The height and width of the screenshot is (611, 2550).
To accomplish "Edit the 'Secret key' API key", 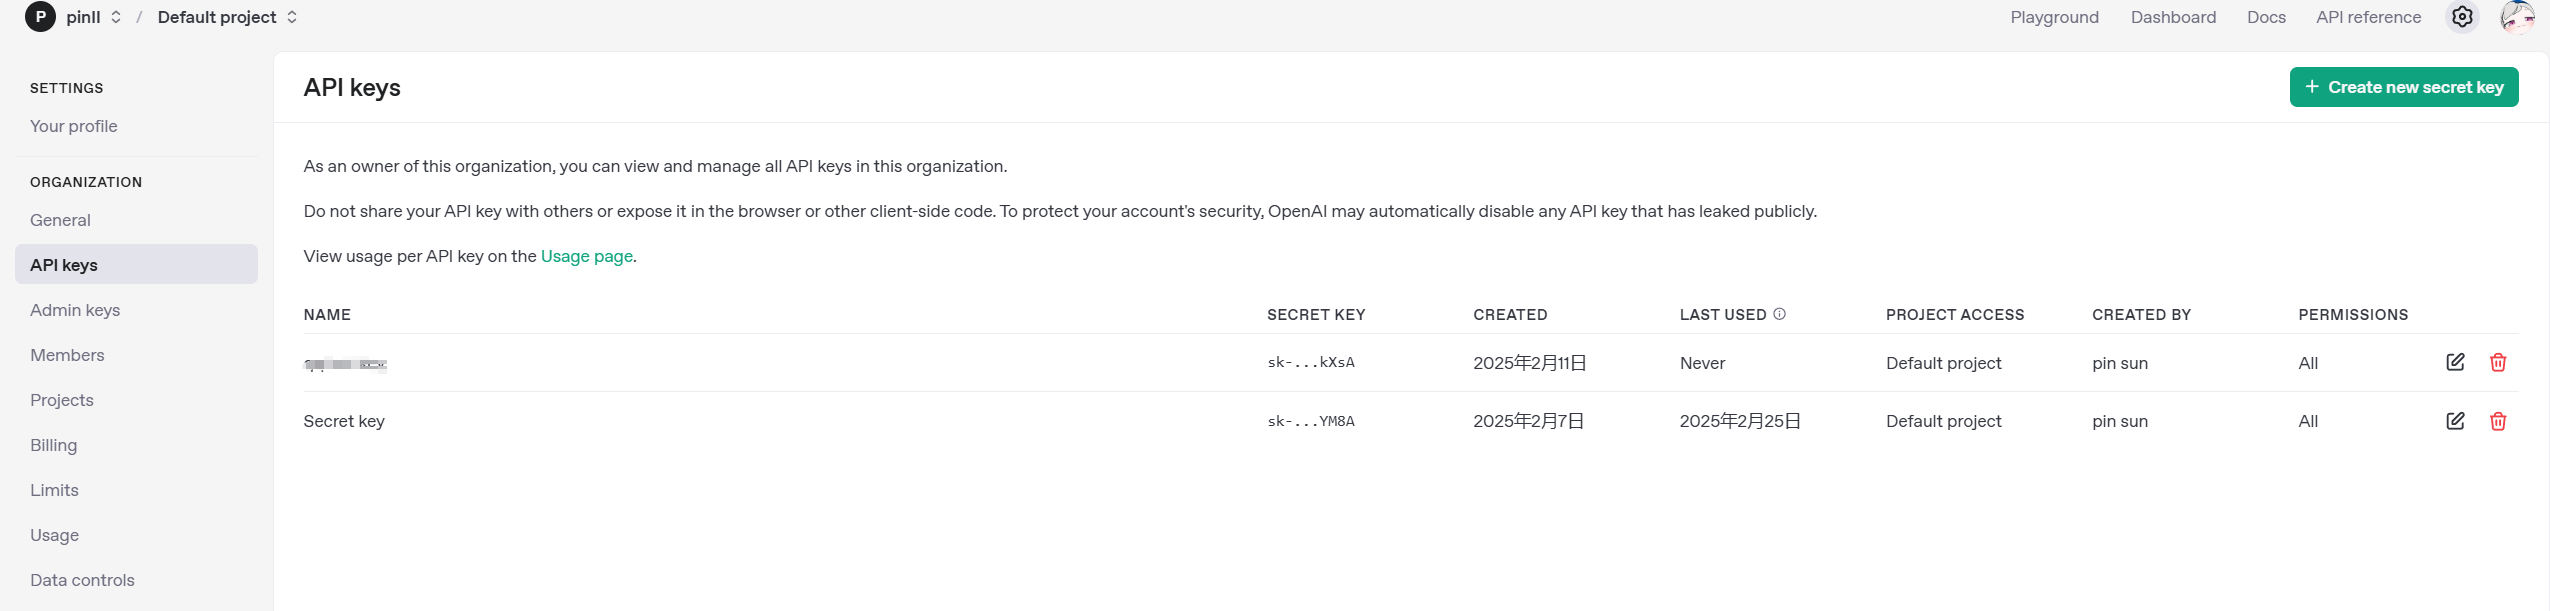I will (x=2454, y=421).
